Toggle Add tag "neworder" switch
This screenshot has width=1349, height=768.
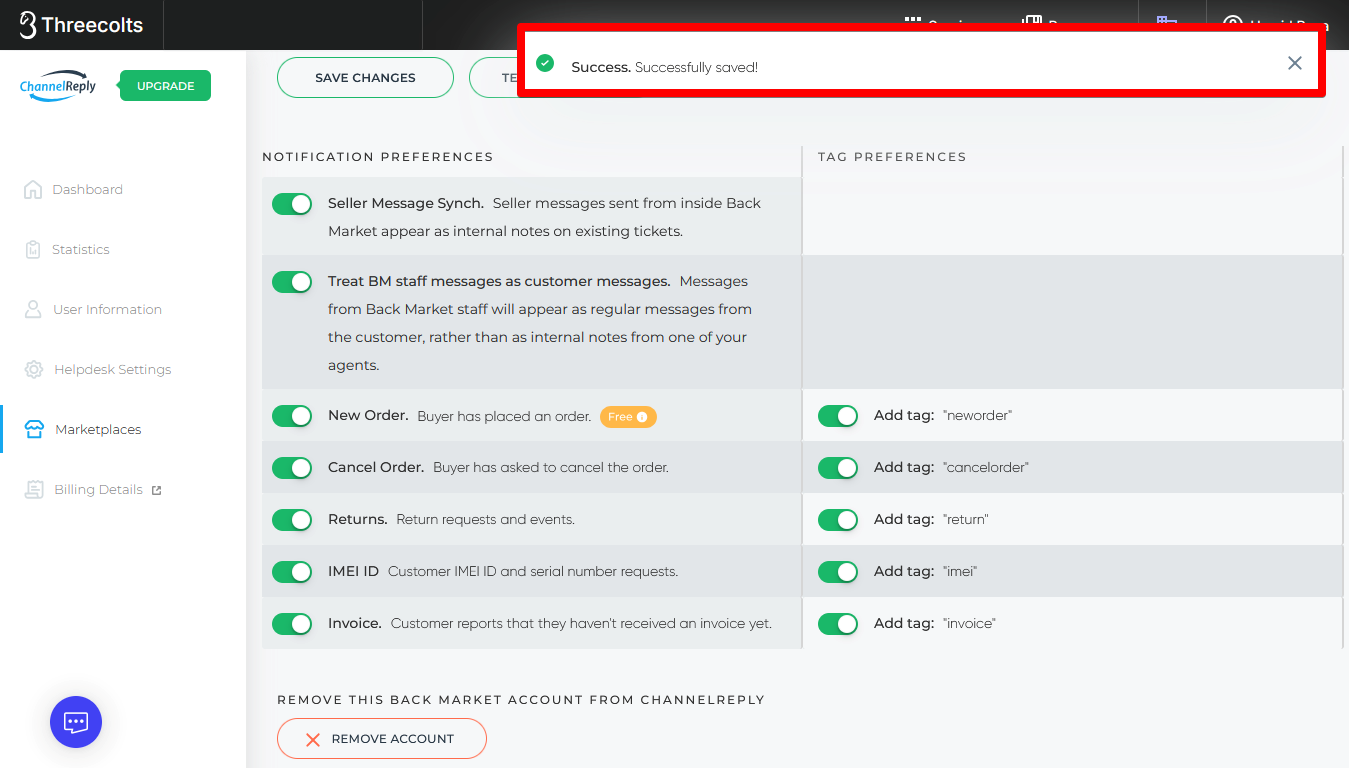tap(838, 416)
